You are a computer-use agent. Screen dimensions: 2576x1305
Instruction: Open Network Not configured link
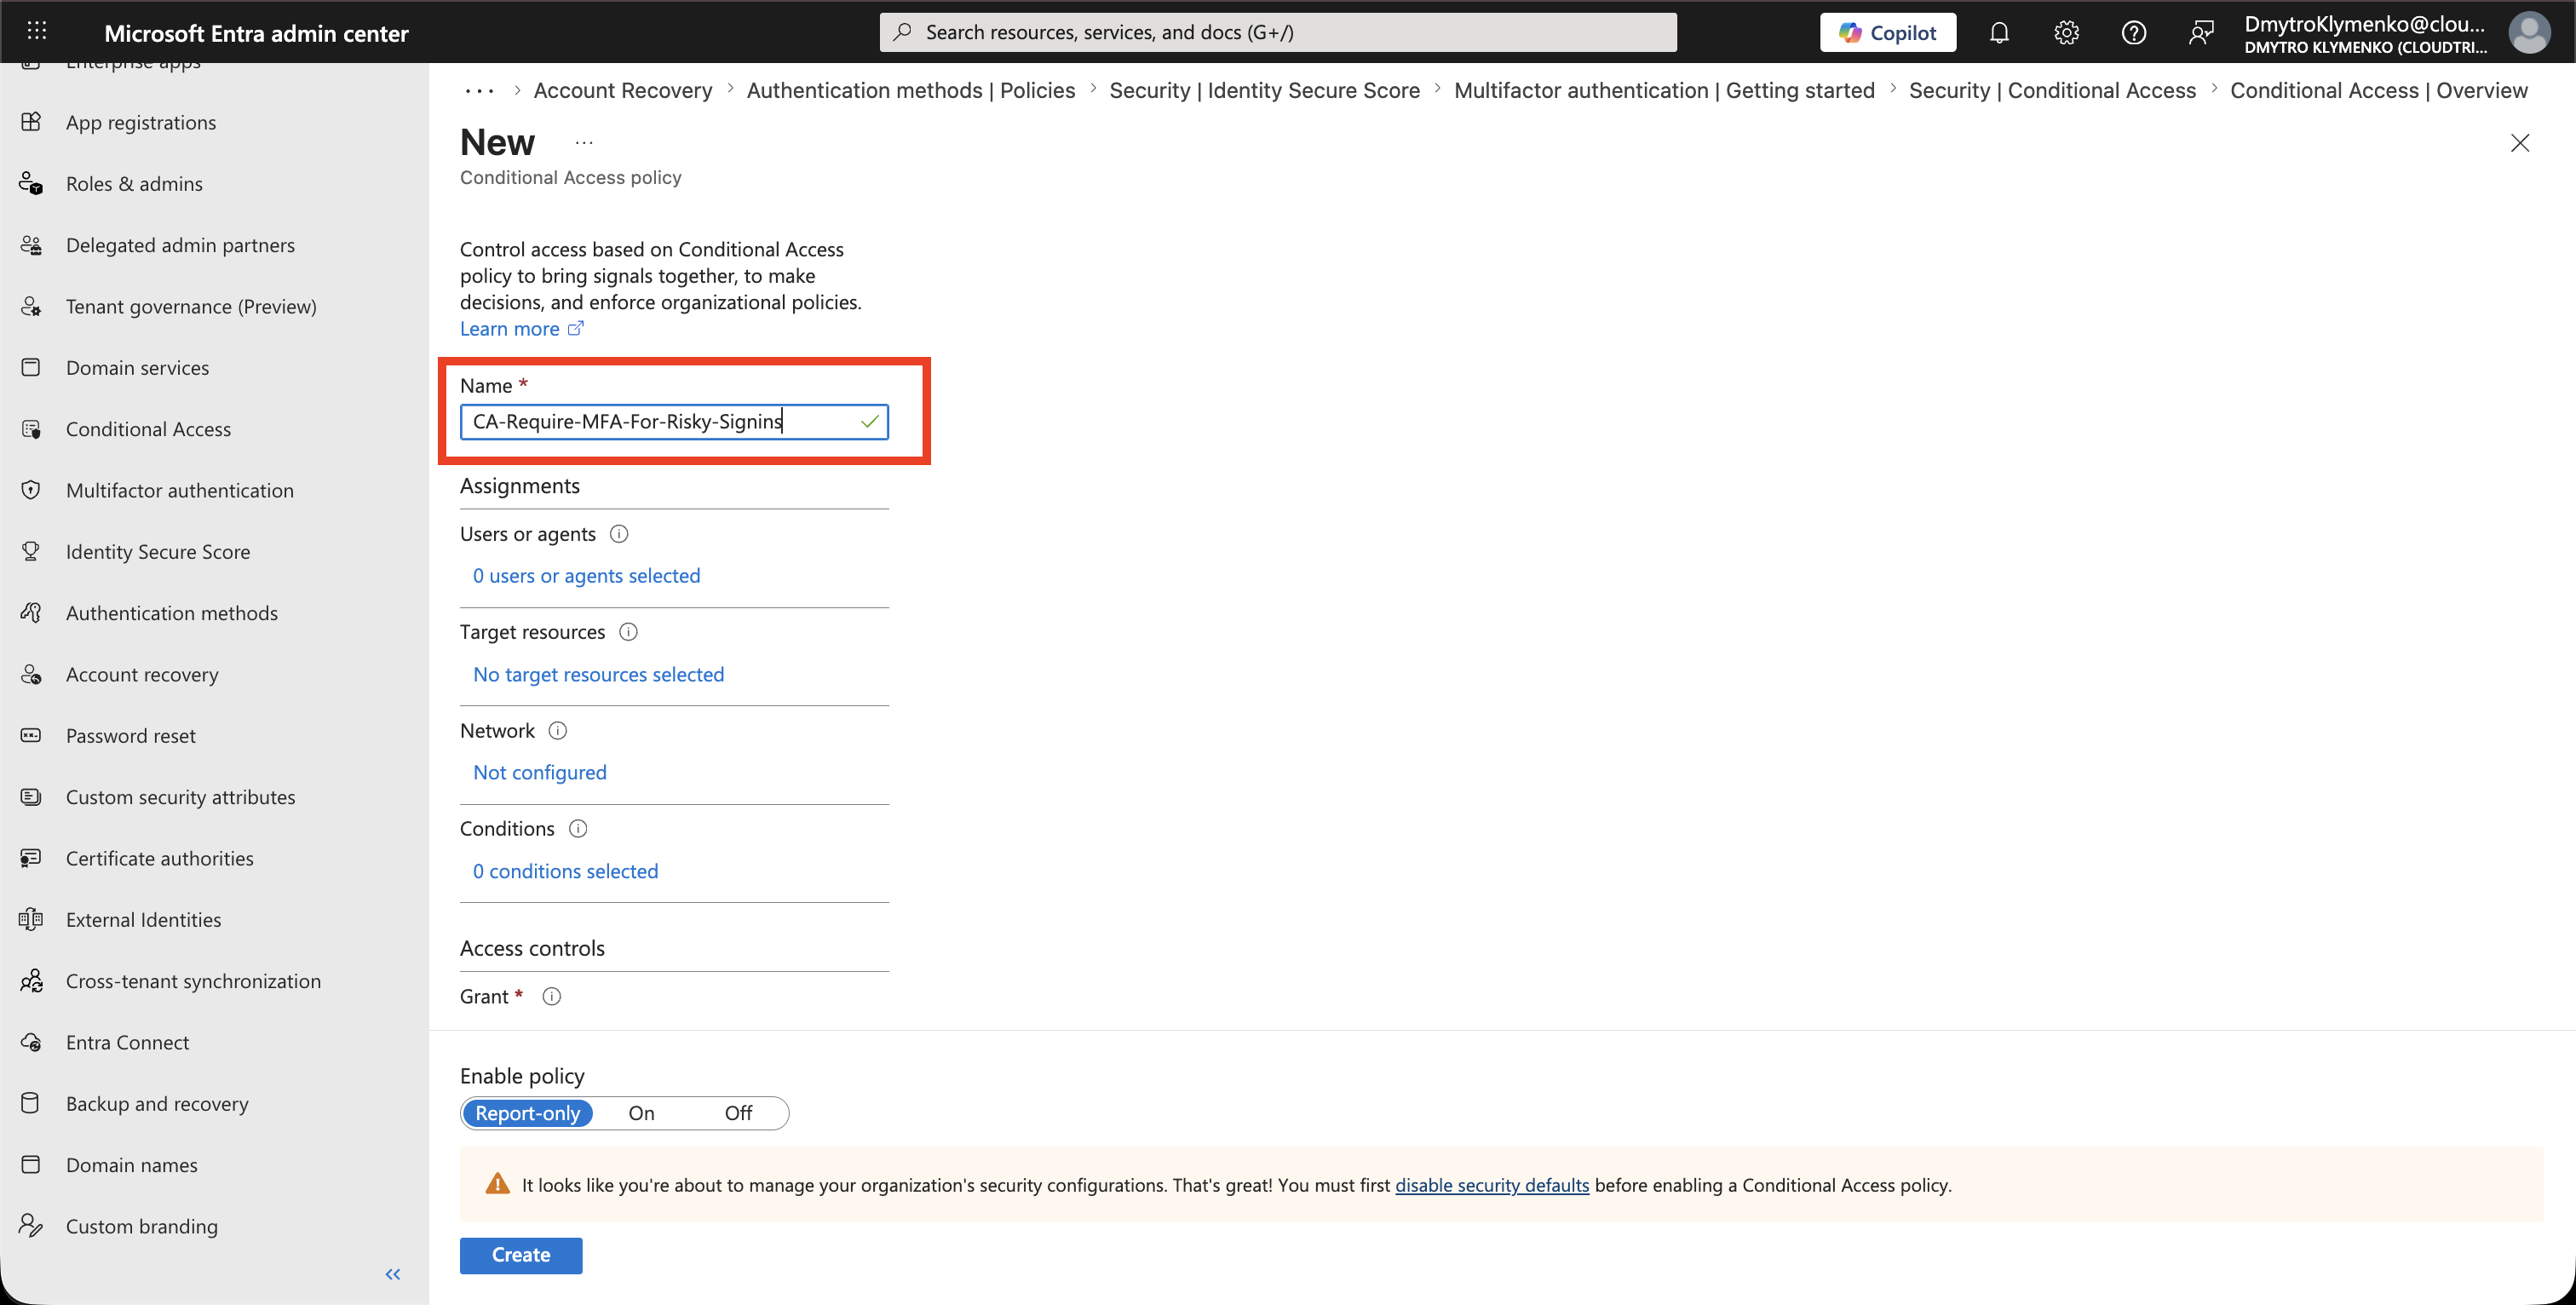click(x=539, y=772)
